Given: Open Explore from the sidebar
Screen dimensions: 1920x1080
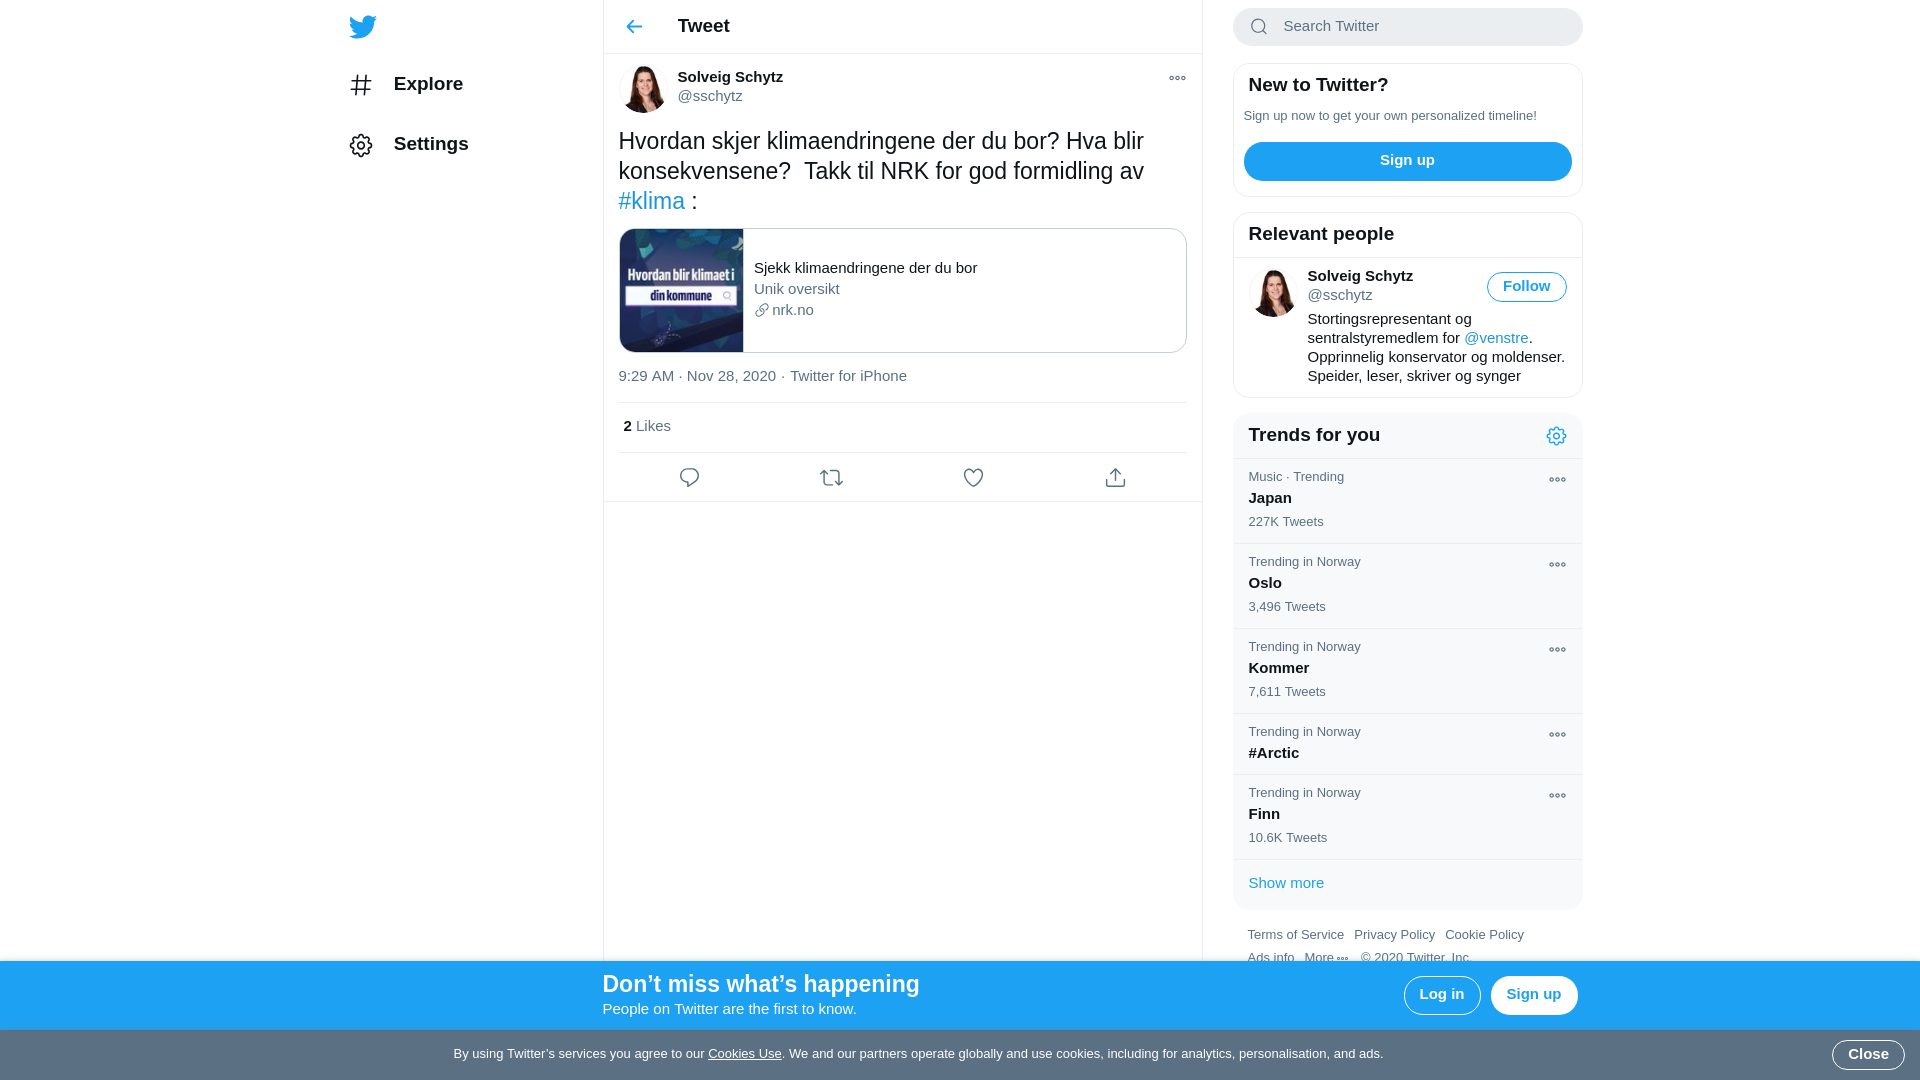Looking at the screenshot, I should pos(406,85).
